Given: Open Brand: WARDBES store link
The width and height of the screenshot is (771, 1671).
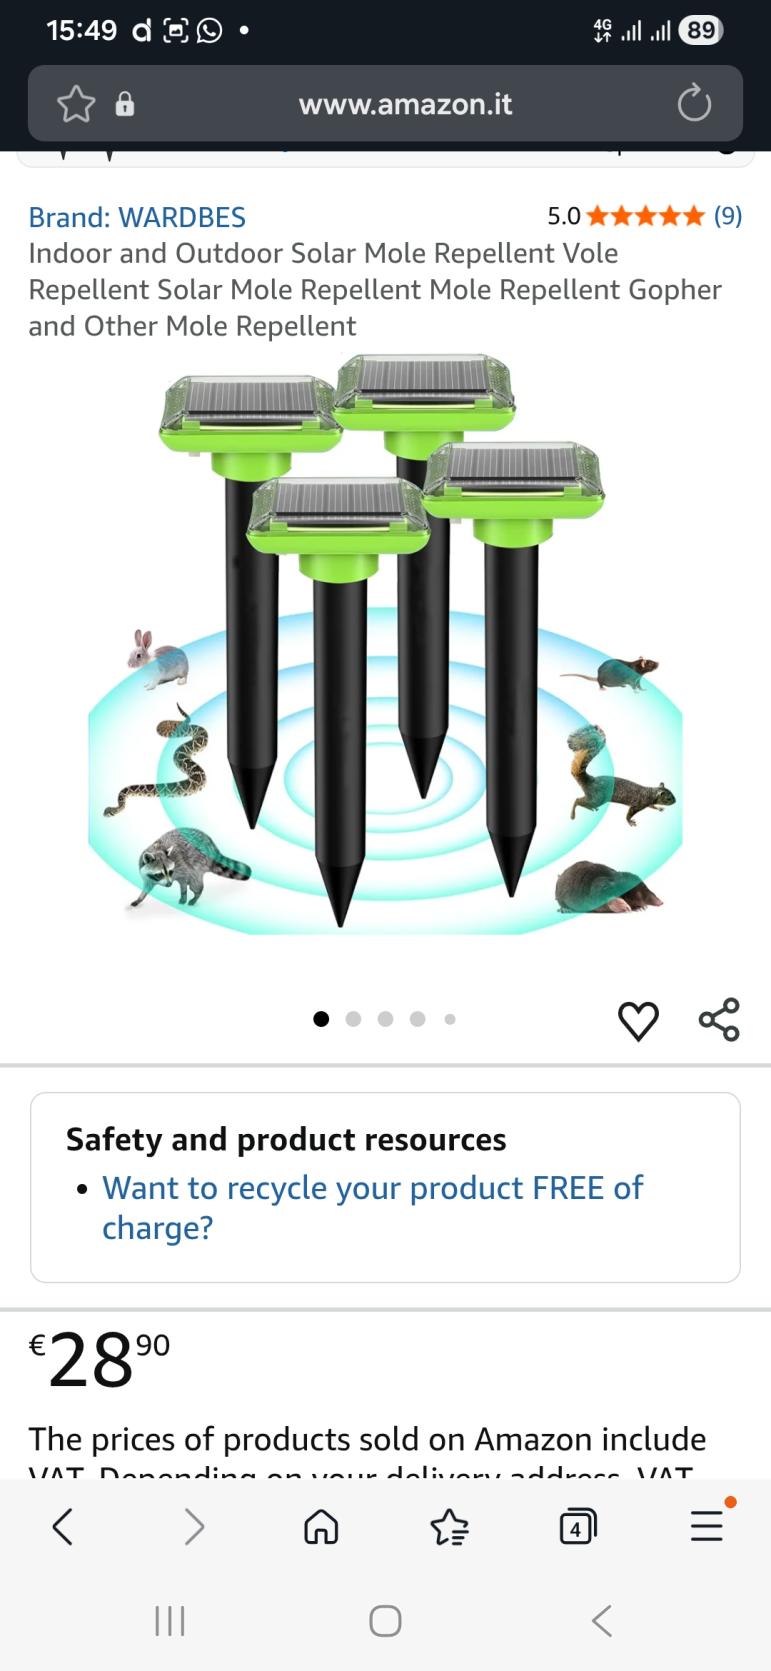Looking at the screenshot, I should tap(137, 217).
